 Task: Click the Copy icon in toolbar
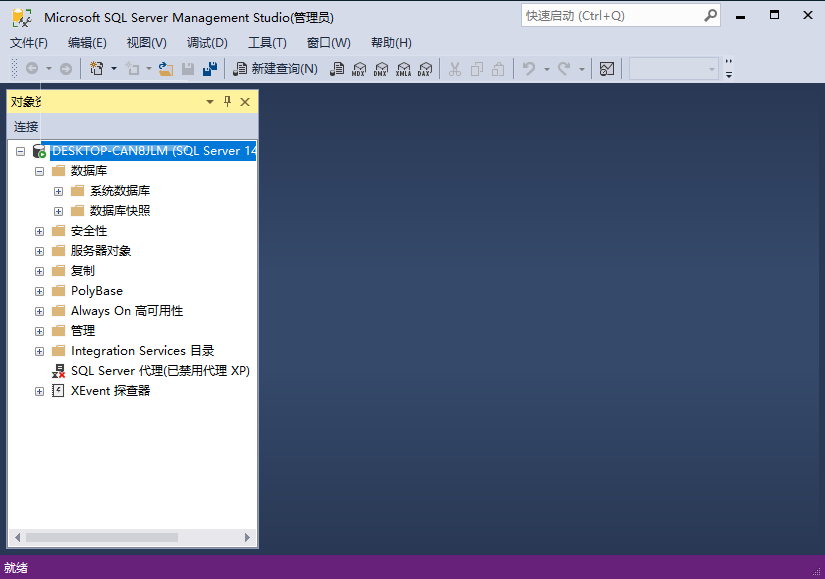tap(477, 68)
